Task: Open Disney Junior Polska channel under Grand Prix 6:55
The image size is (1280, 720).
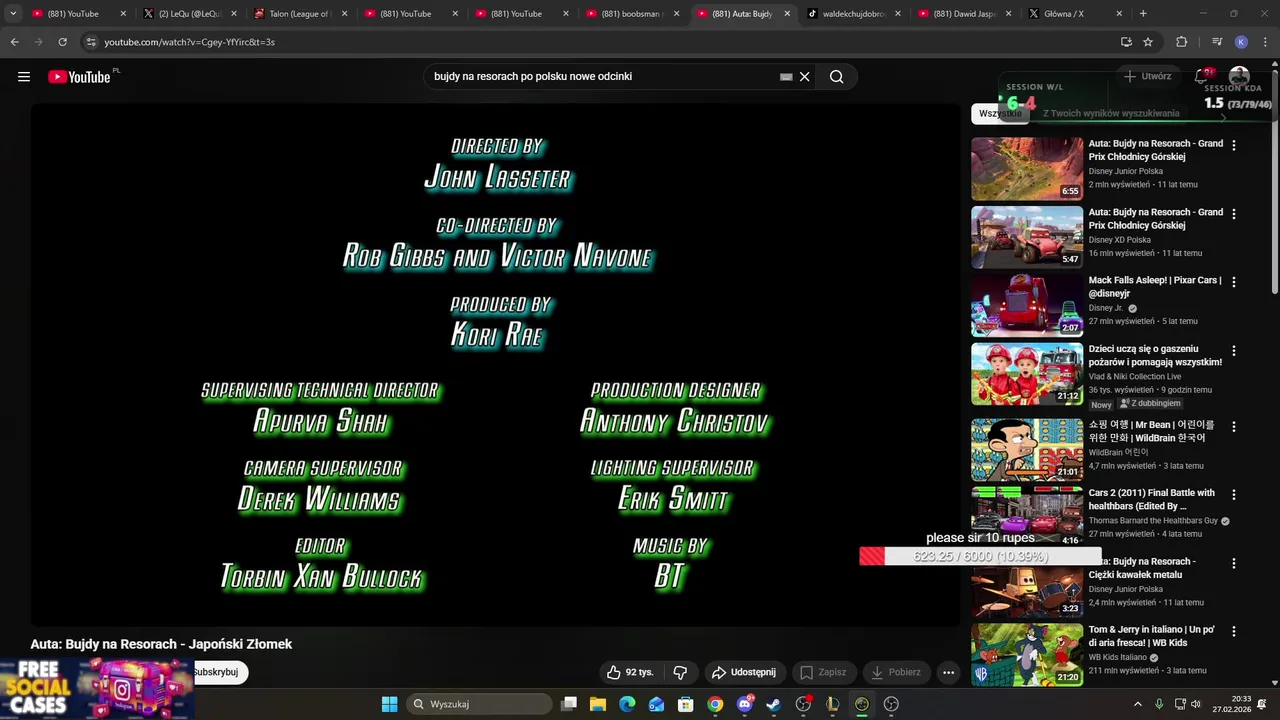Action: (1125, 171)
